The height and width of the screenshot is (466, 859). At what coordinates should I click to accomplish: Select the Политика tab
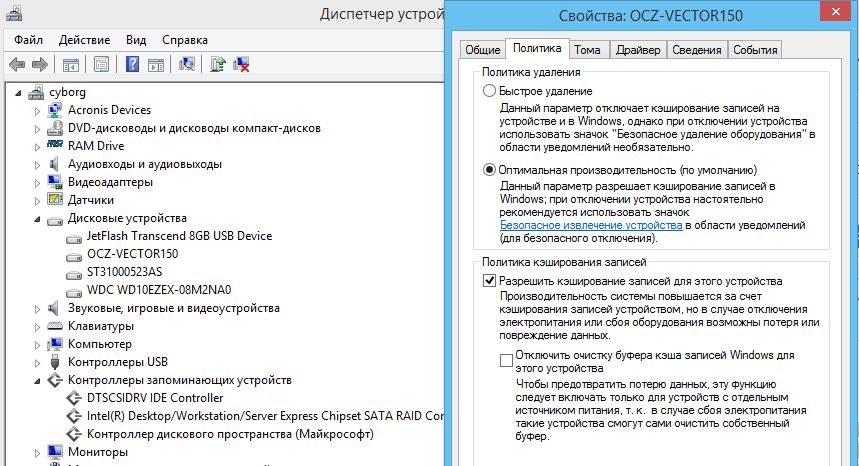(x=537, y=48)
